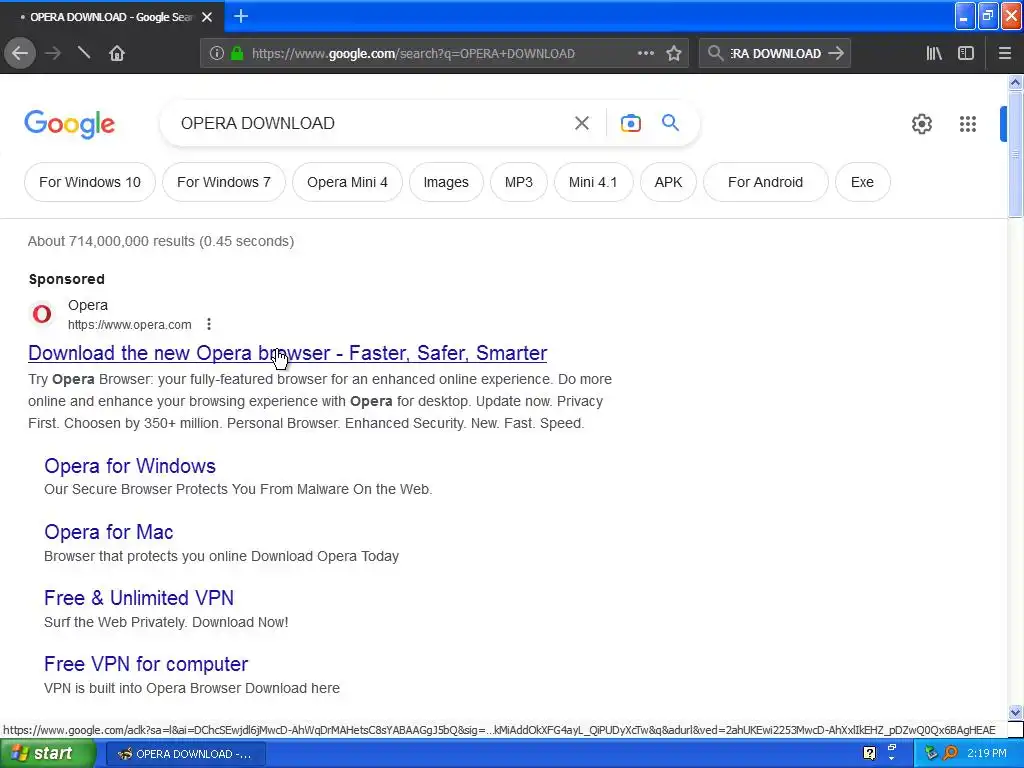Click the taskbar clock 2:19 PM
1024x768 pixels.
[987, 754]
